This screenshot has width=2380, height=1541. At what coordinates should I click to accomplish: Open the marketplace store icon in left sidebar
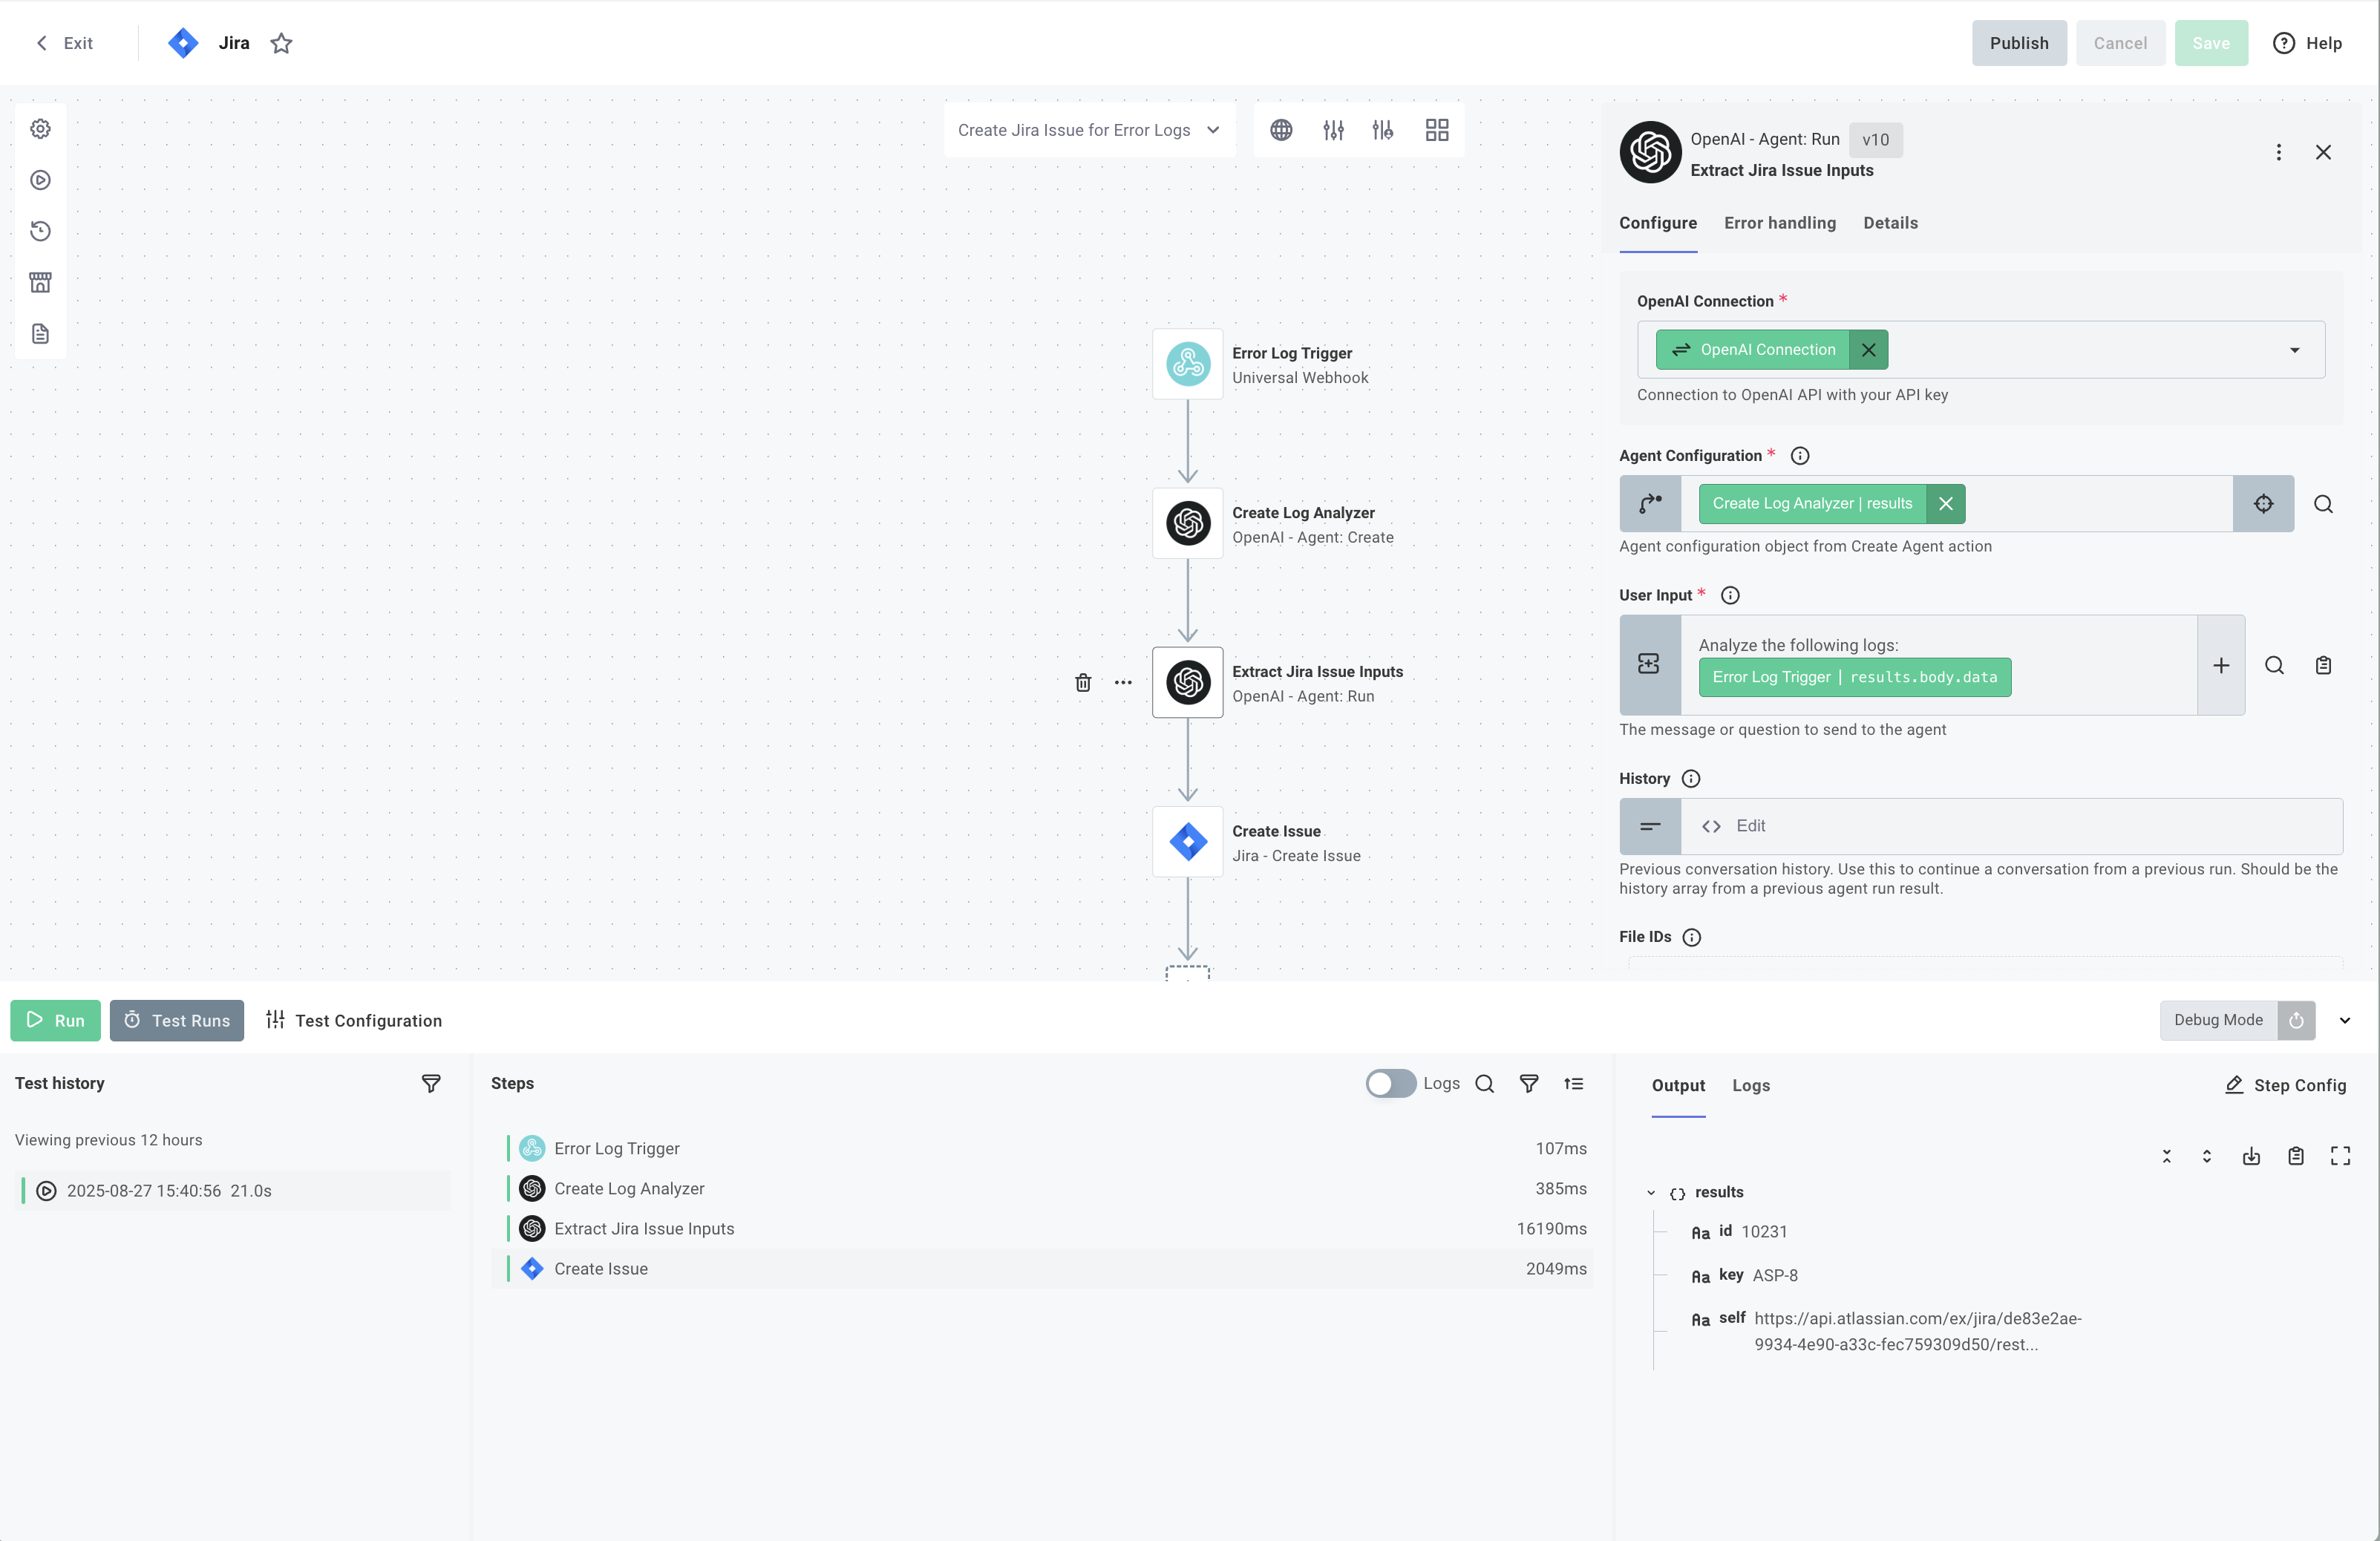tap(40, 282)
